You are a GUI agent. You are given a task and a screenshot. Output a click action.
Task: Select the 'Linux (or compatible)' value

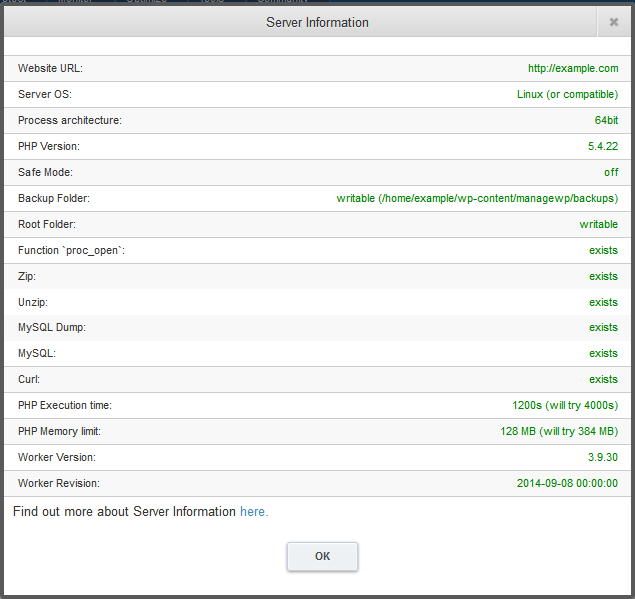tap(567, 94)
